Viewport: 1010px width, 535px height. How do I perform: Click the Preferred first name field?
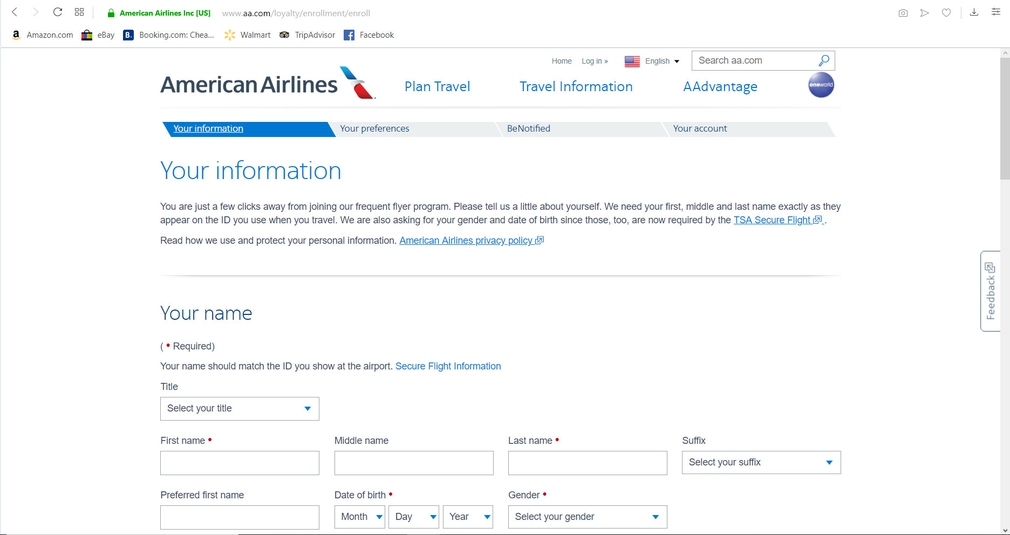(x=240, y=517)
